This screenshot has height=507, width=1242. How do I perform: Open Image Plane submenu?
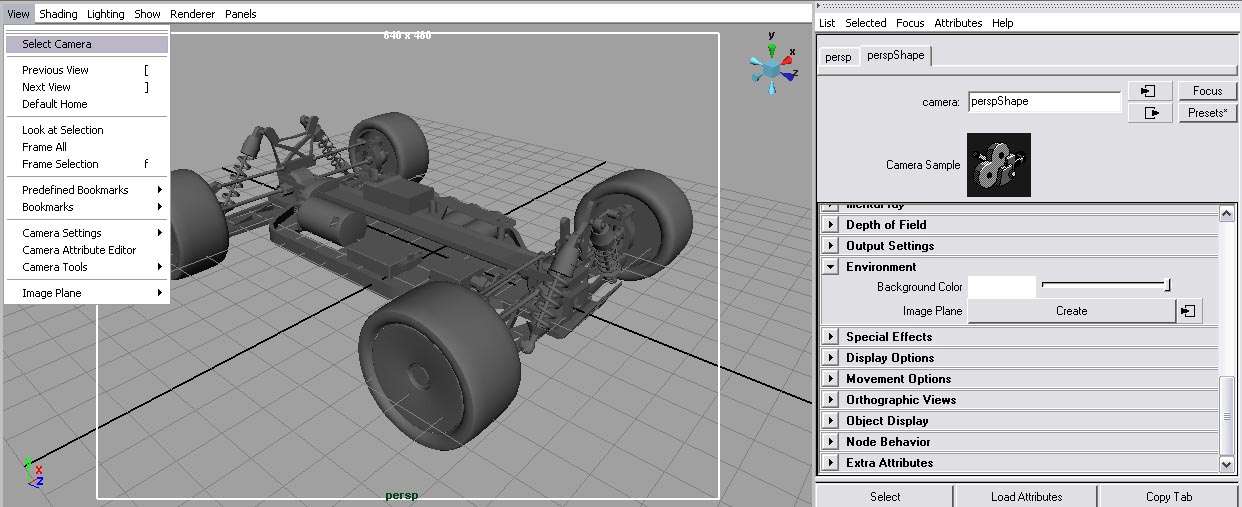(87, 293)
